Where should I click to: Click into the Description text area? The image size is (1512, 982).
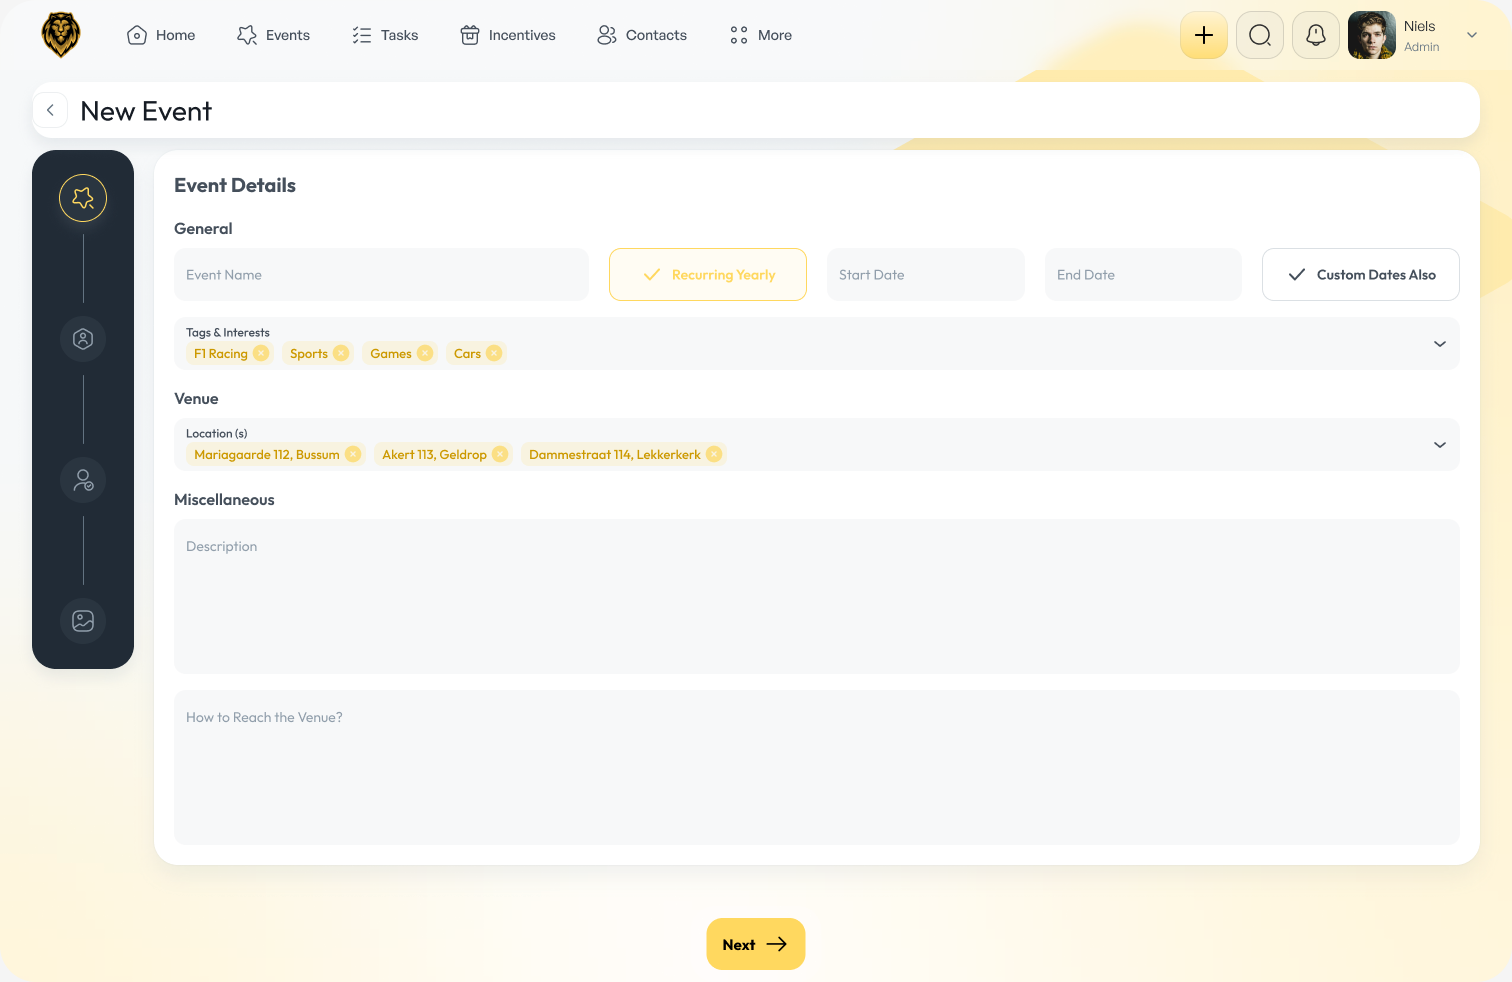click(817, 596)
